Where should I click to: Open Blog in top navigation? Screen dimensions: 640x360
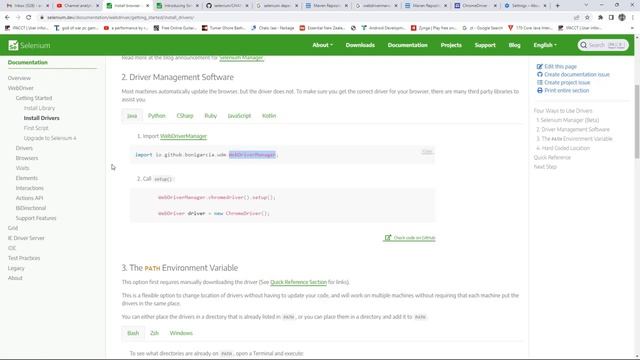(x=514, y=45)
